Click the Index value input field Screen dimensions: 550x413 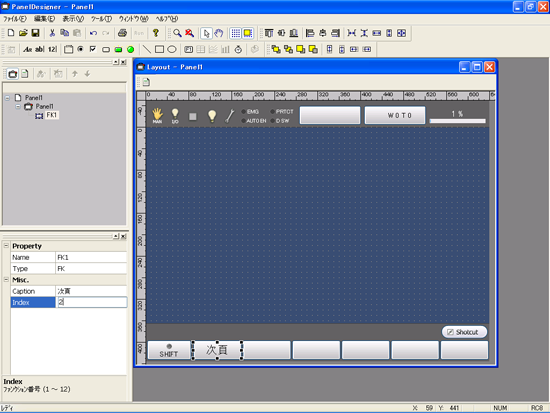[x=91, y=302]
